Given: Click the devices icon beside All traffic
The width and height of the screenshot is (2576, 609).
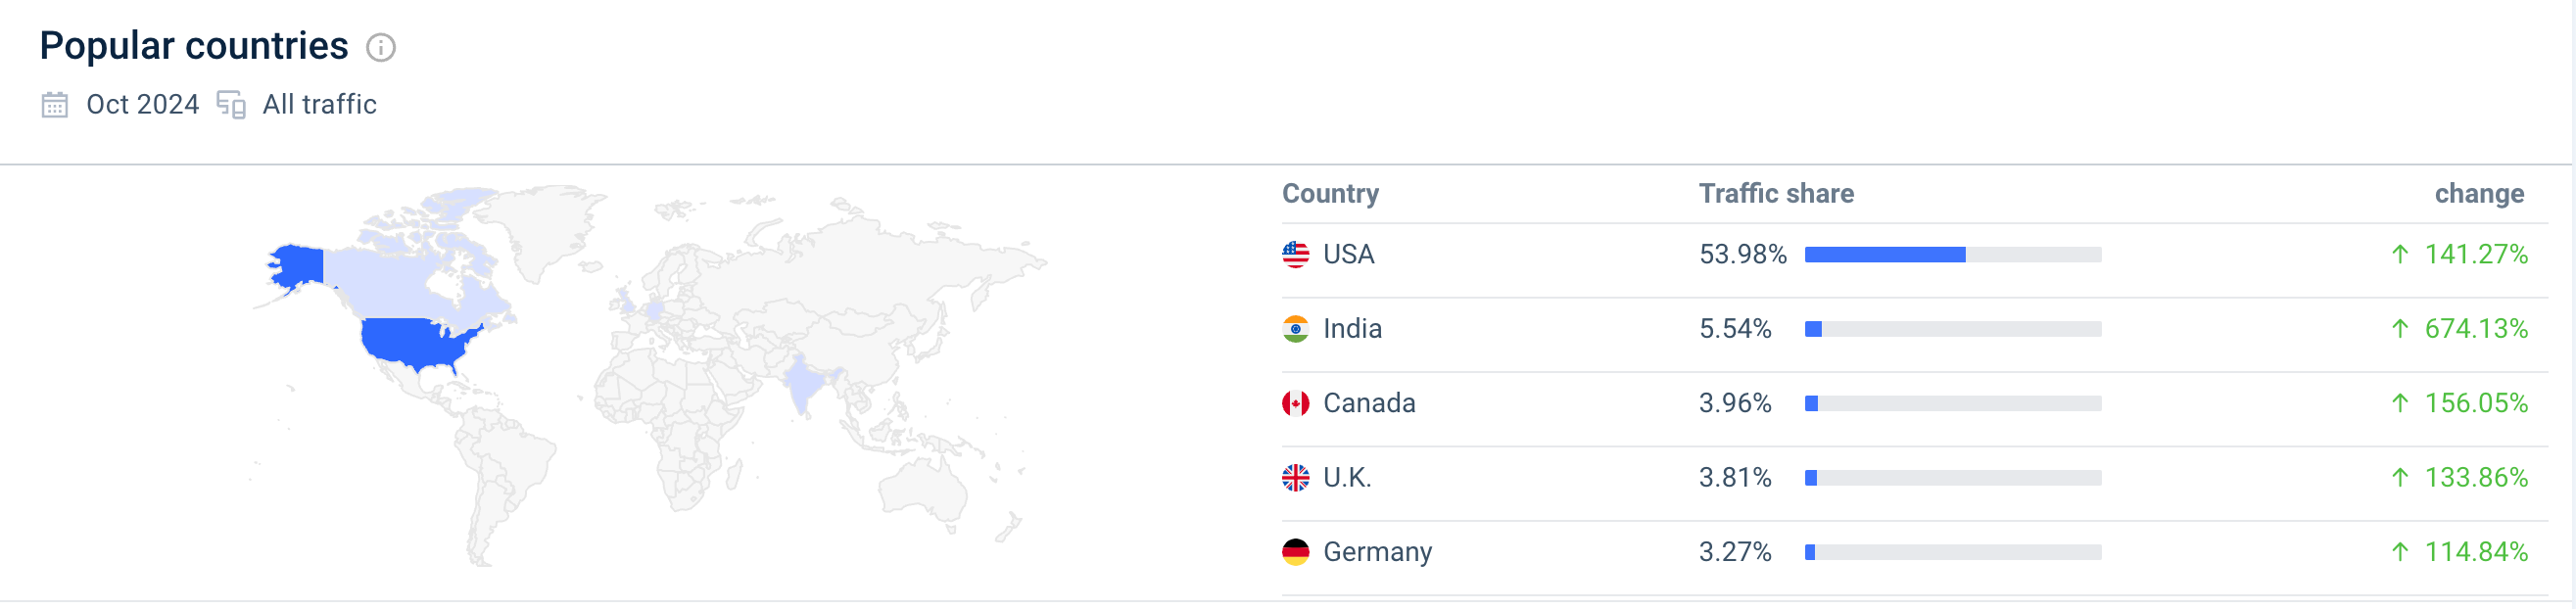Looking at the screenshot, I should [231, 105].
